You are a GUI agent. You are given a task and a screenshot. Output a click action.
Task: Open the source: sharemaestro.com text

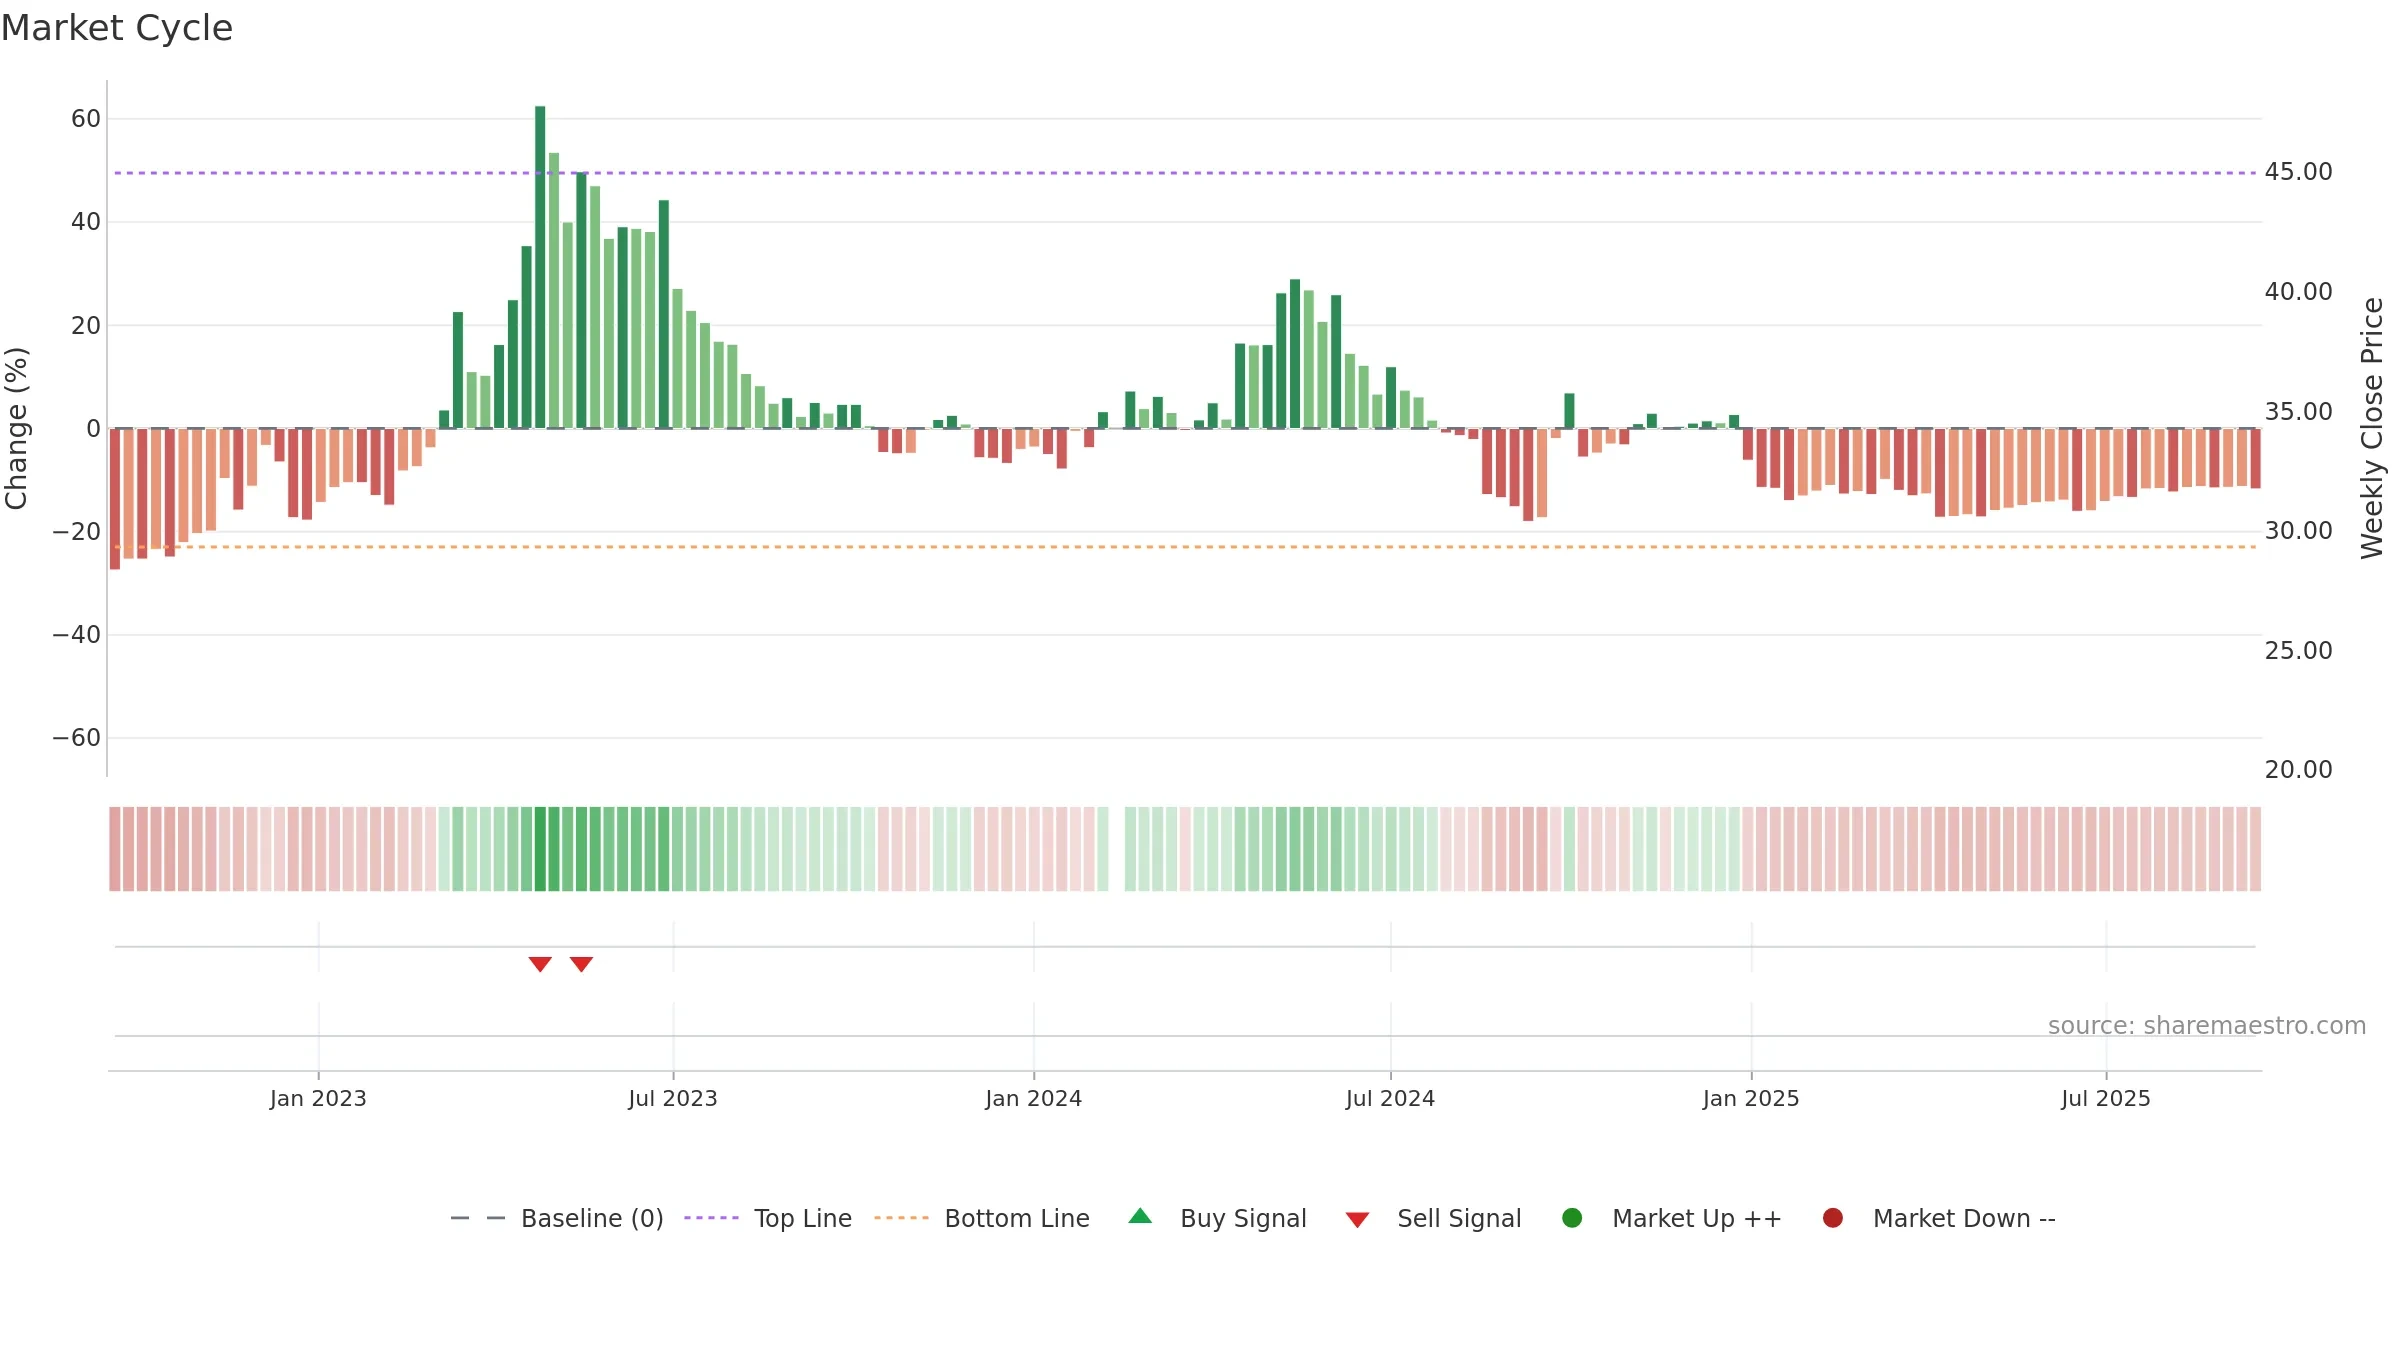[x=2207, y=1025]
